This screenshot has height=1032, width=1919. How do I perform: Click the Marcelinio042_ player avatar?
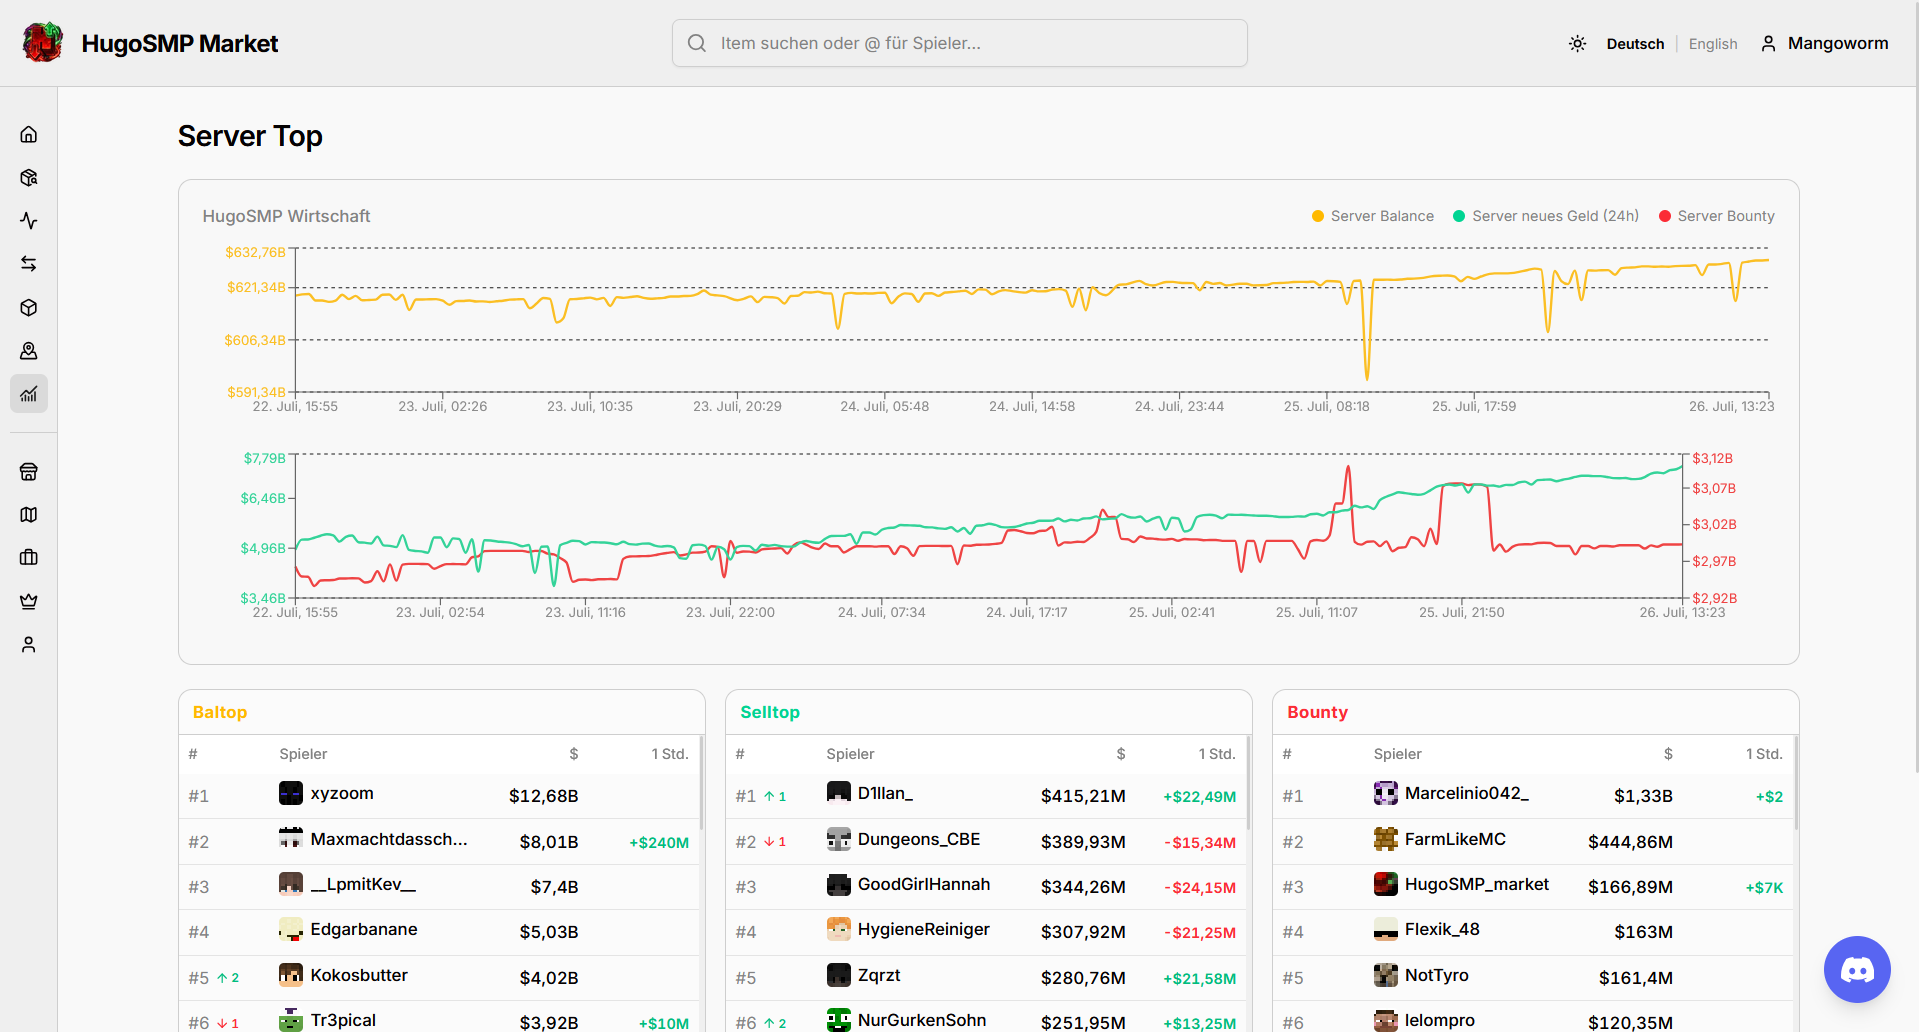pos(1386,793)
